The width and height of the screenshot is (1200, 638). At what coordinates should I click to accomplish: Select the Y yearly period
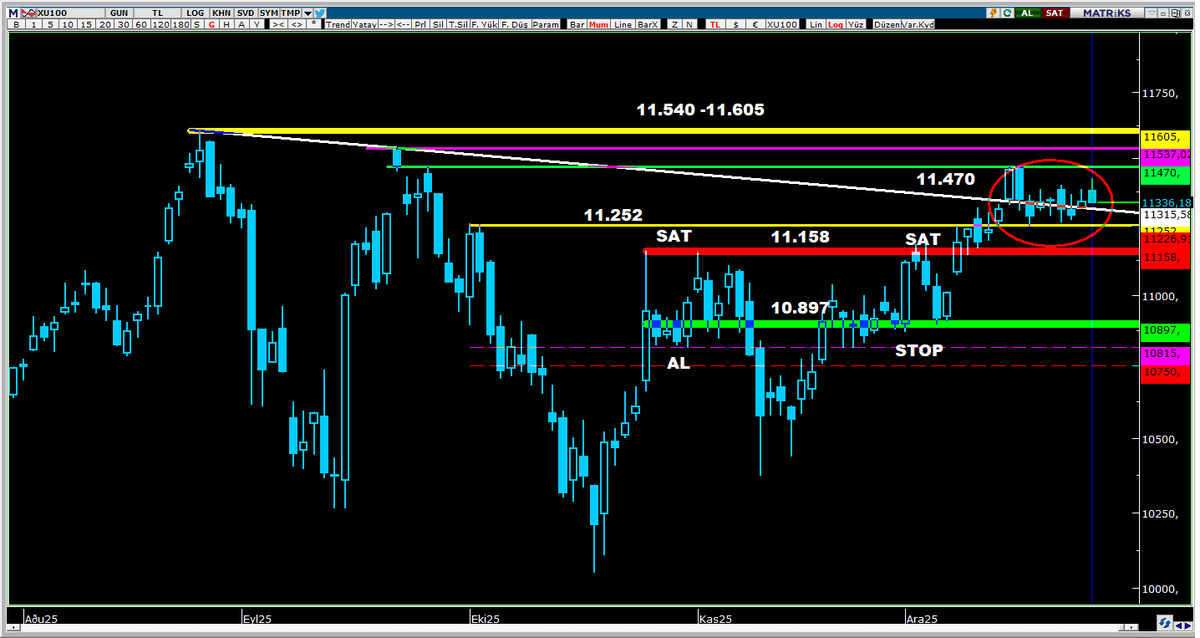click(x=256, y=24)
